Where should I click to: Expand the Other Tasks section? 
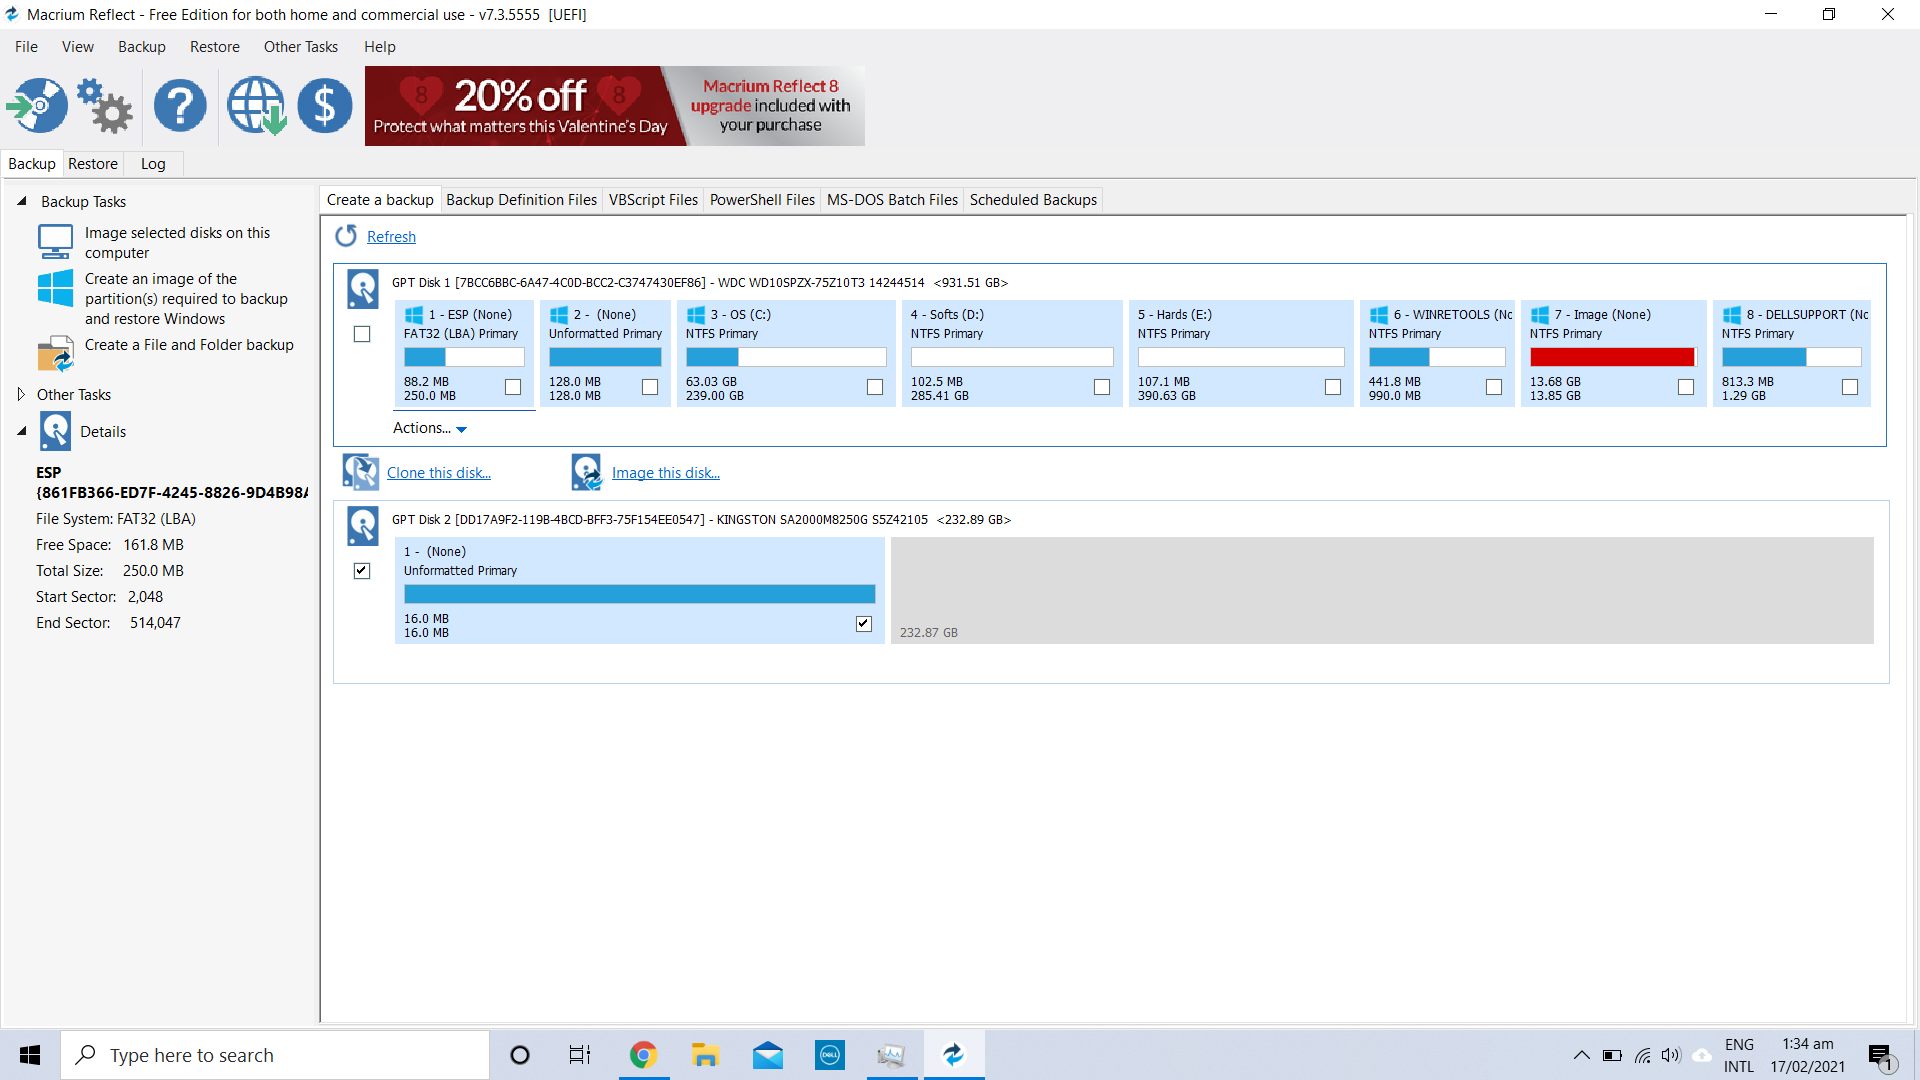pos(21,394)
